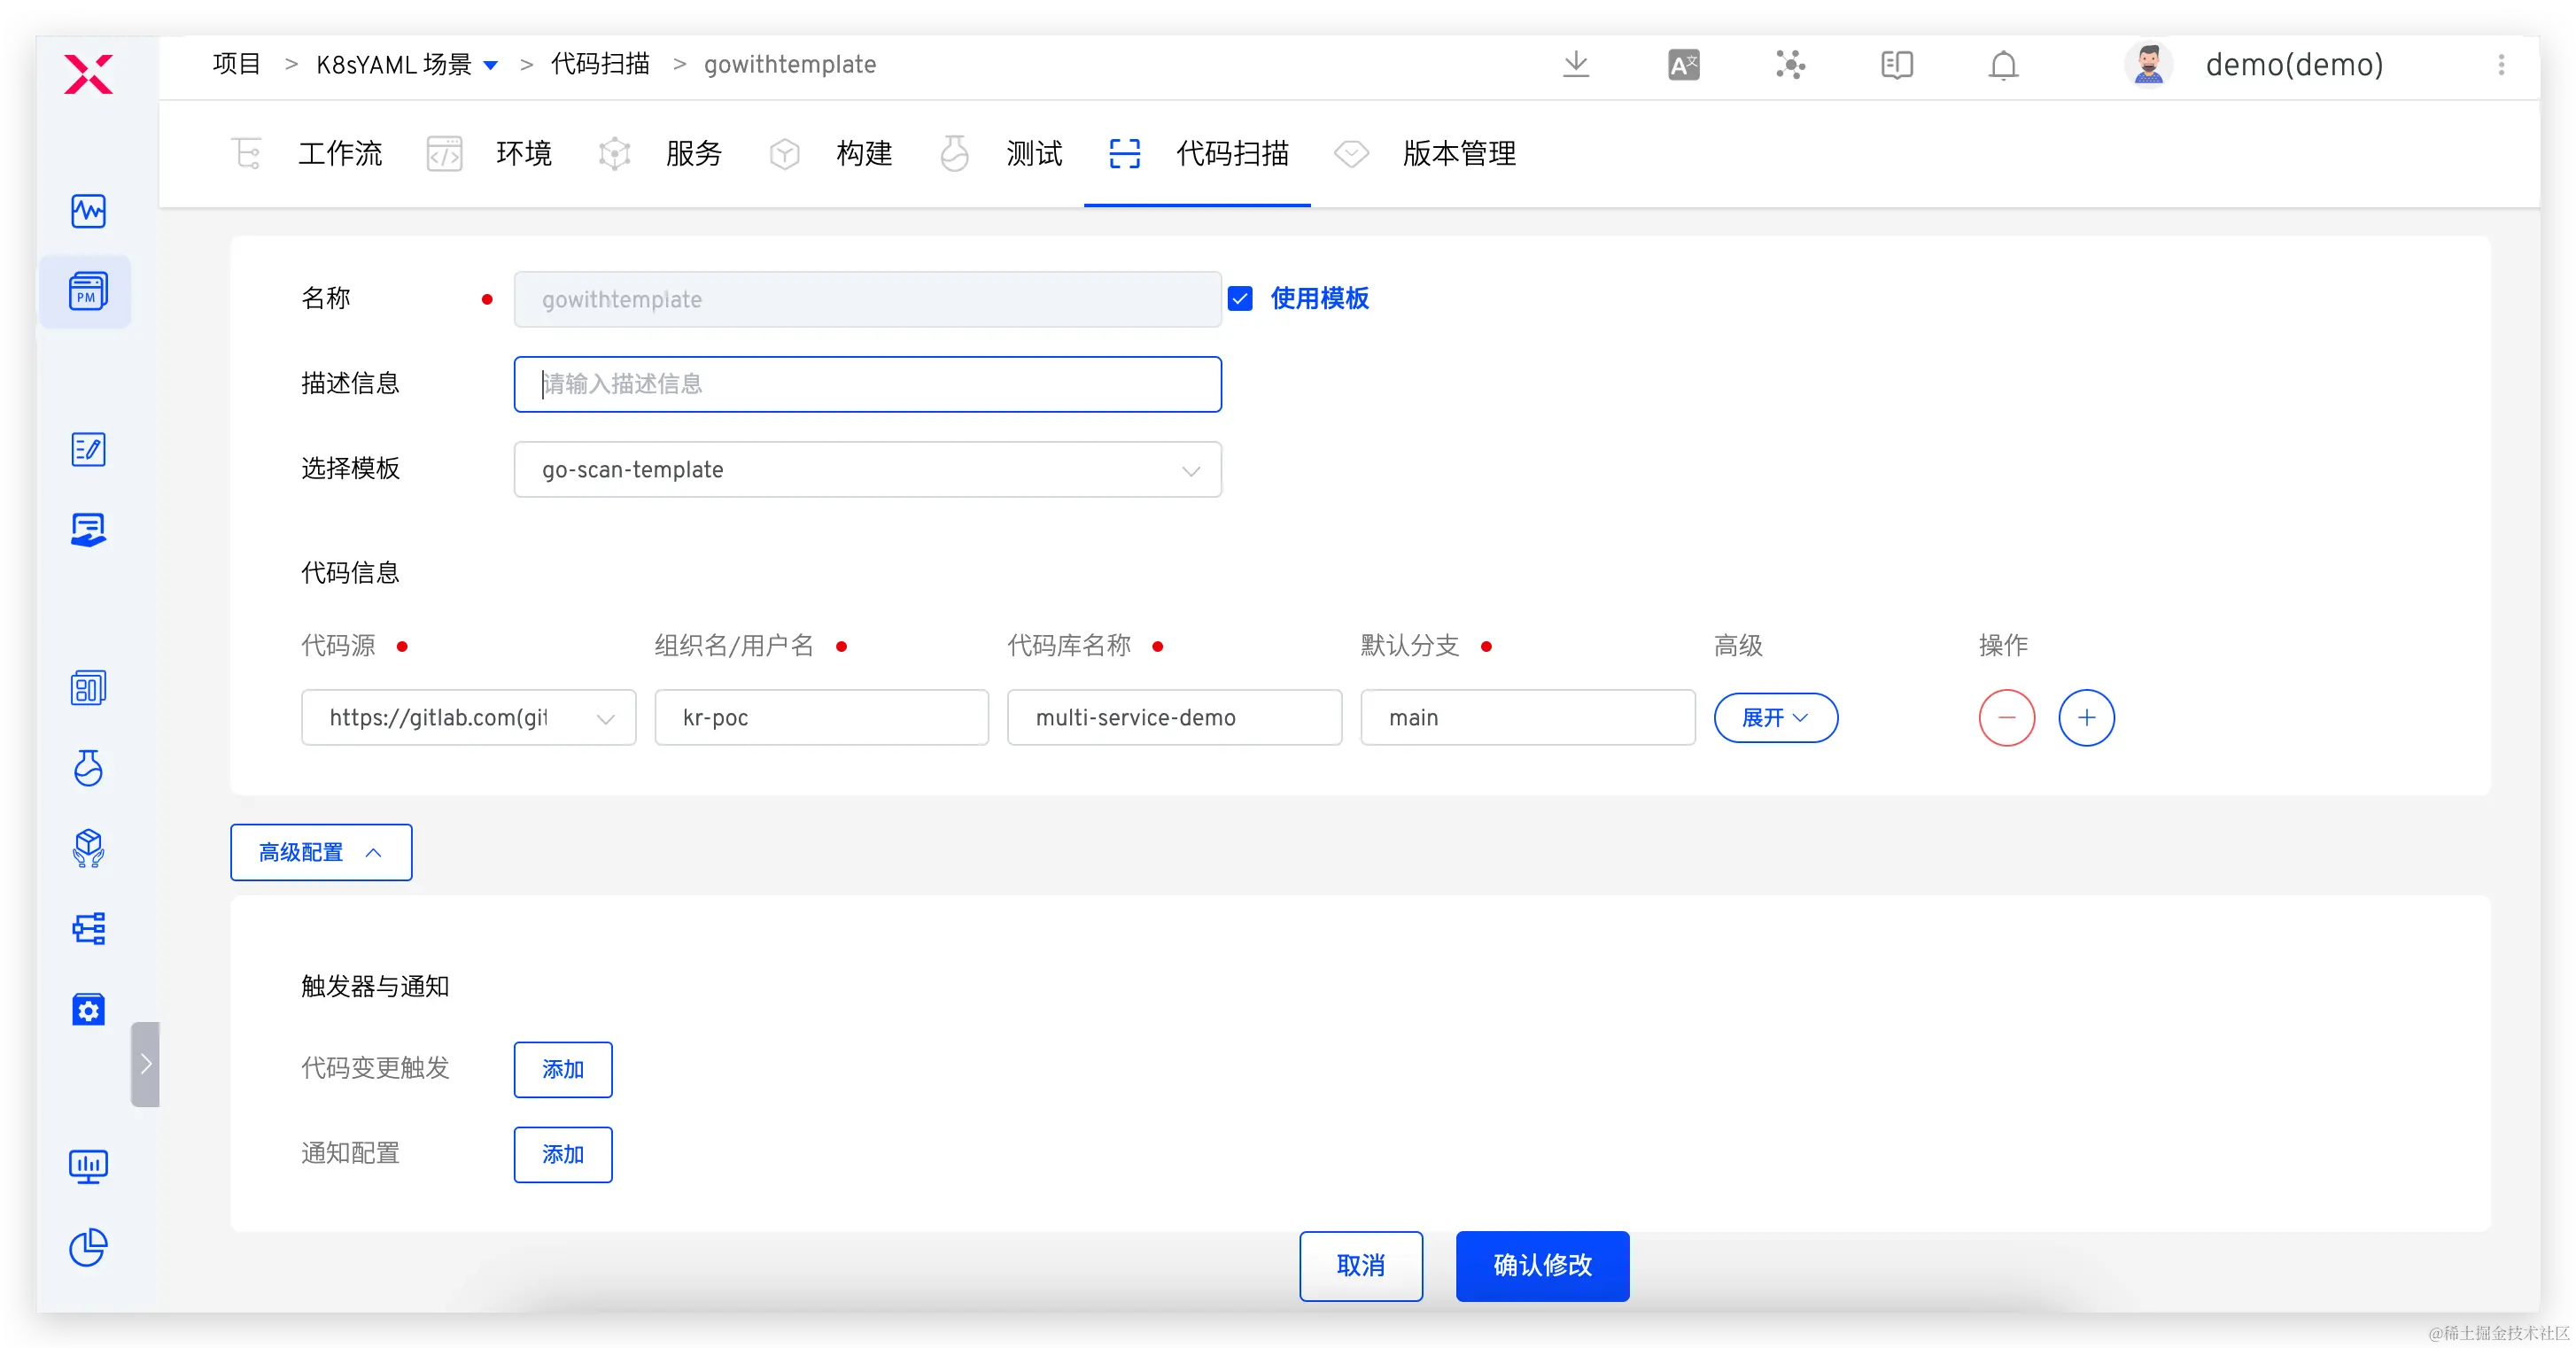Click the 取消 button
The height and width of the screenshot is (1348, 2576).
pyautogui.click(x=1360, y=1266)
